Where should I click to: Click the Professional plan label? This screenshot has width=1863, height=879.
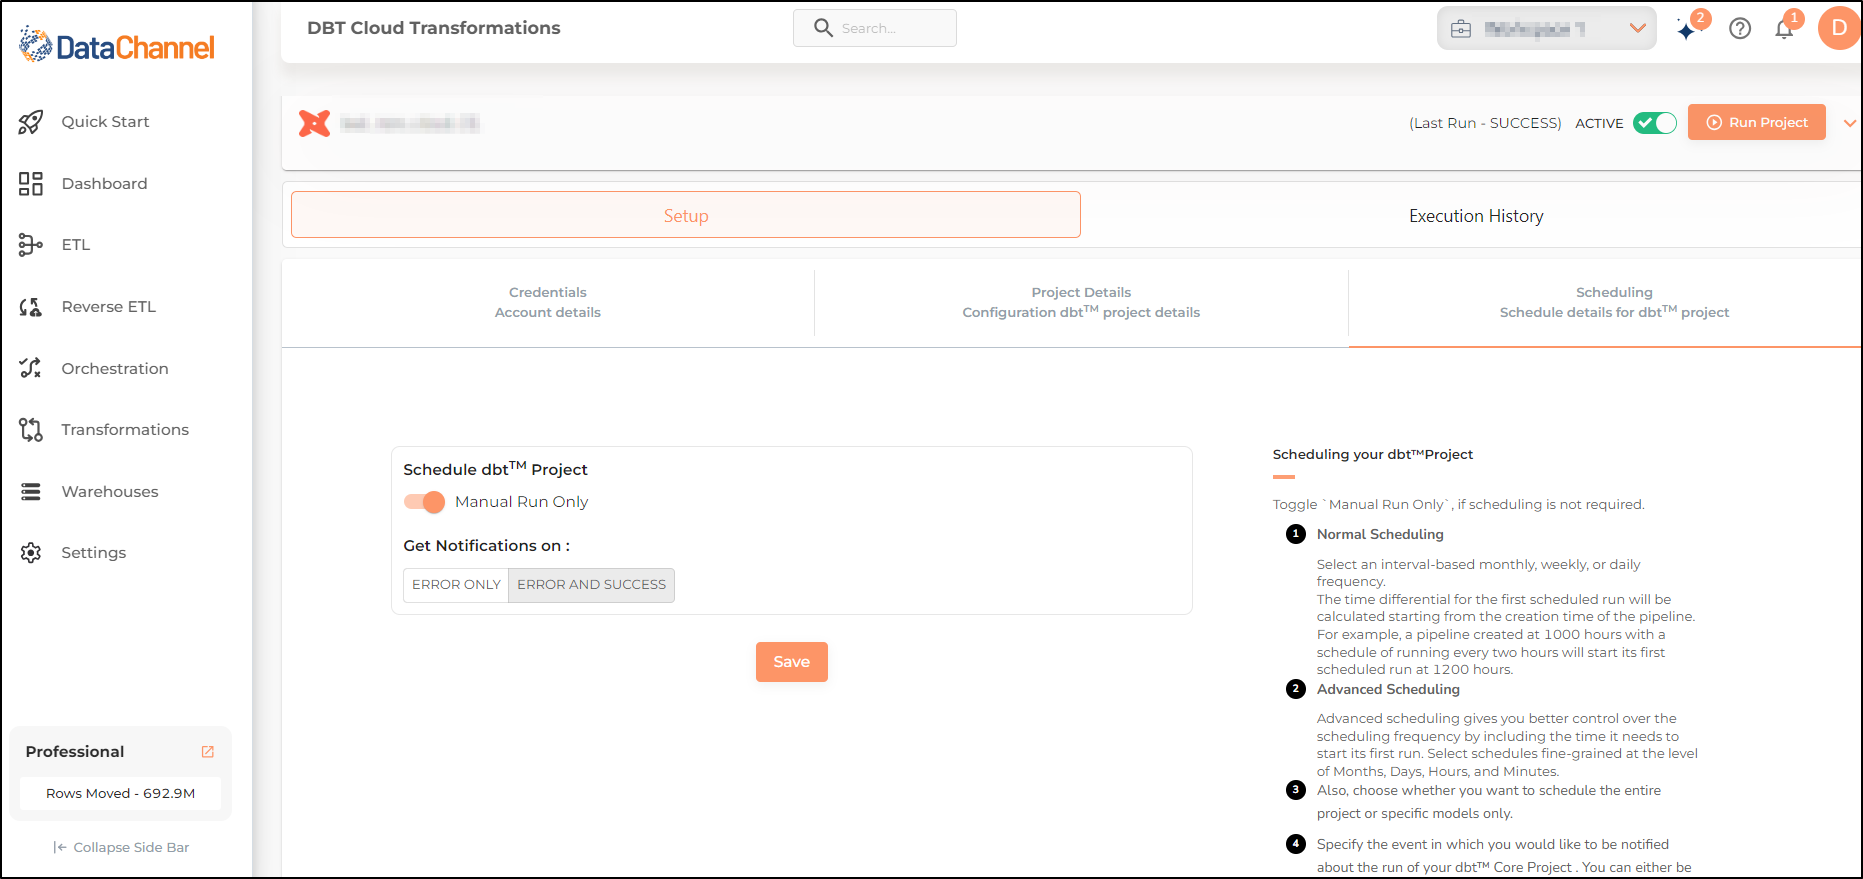point(75,752)
